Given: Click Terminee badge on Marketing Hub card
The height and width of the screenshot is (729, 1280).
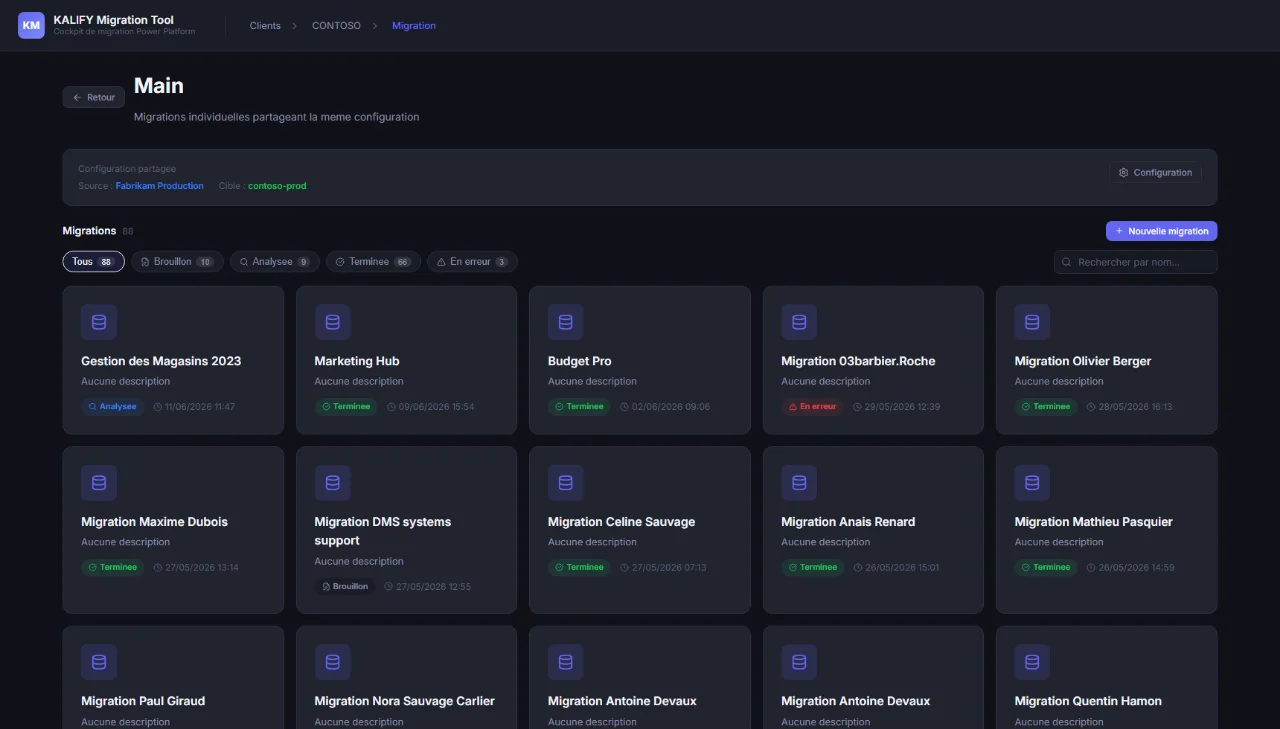Looking at the screenshot, I should [x=346, y=407].
